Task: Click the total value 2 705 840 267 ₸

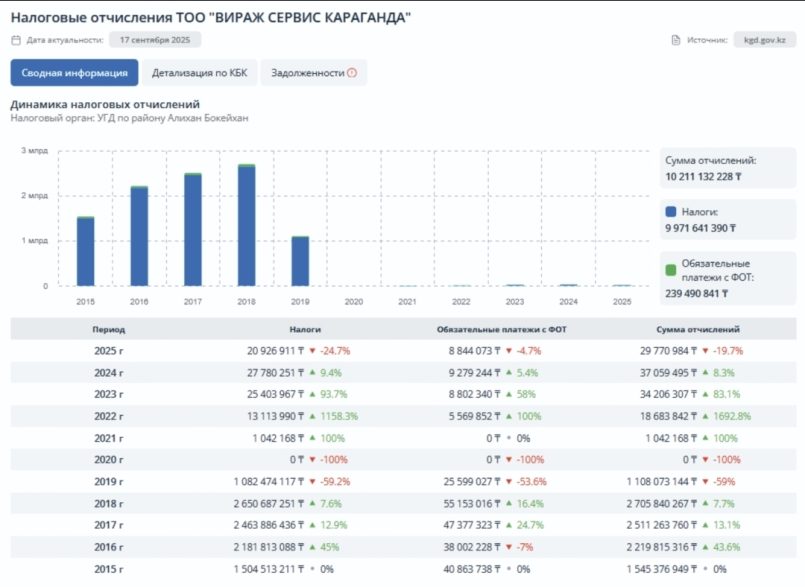Action: click(662, 504)
